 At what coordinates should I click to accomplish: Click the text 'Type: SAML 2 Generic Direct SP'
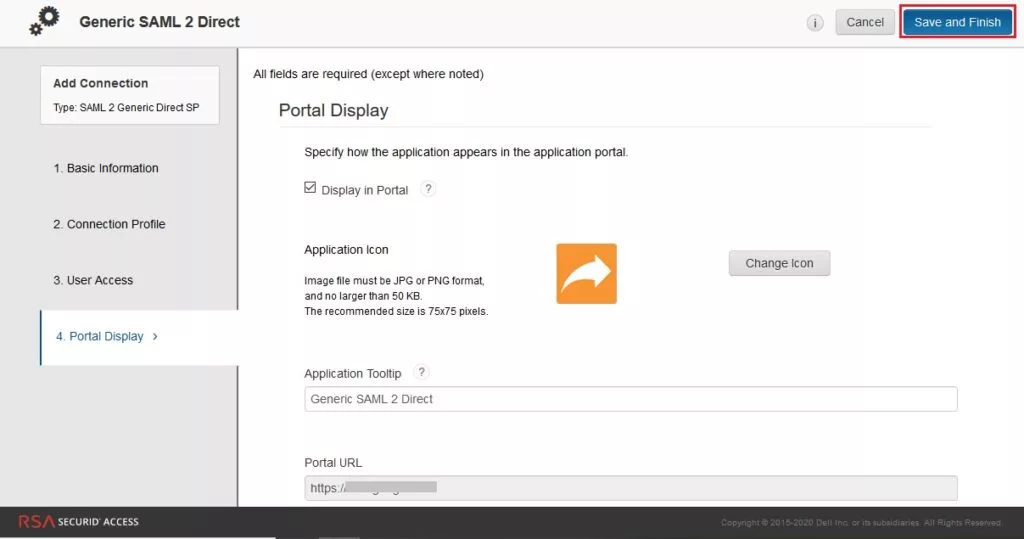(126, 108)
